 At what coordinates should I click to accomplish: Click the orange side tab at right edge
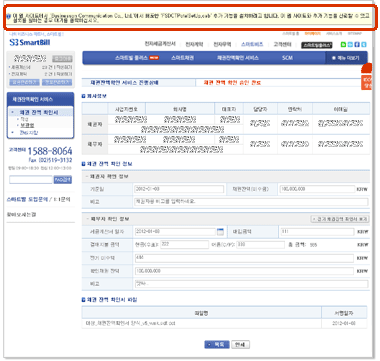(366, 82)
